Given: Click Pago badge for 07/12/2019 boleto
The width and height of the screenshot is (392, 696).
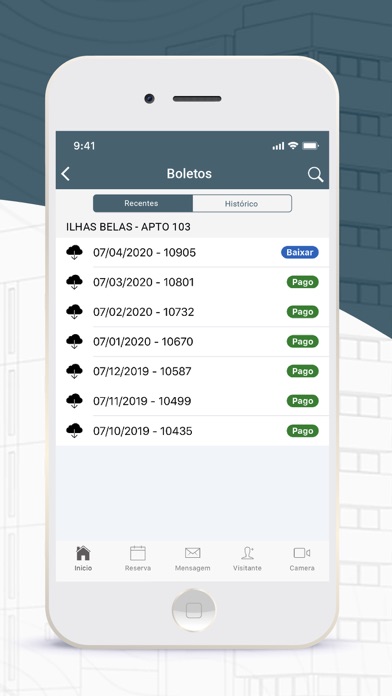Looking at the screenshot, I should (x=303, y=371).
